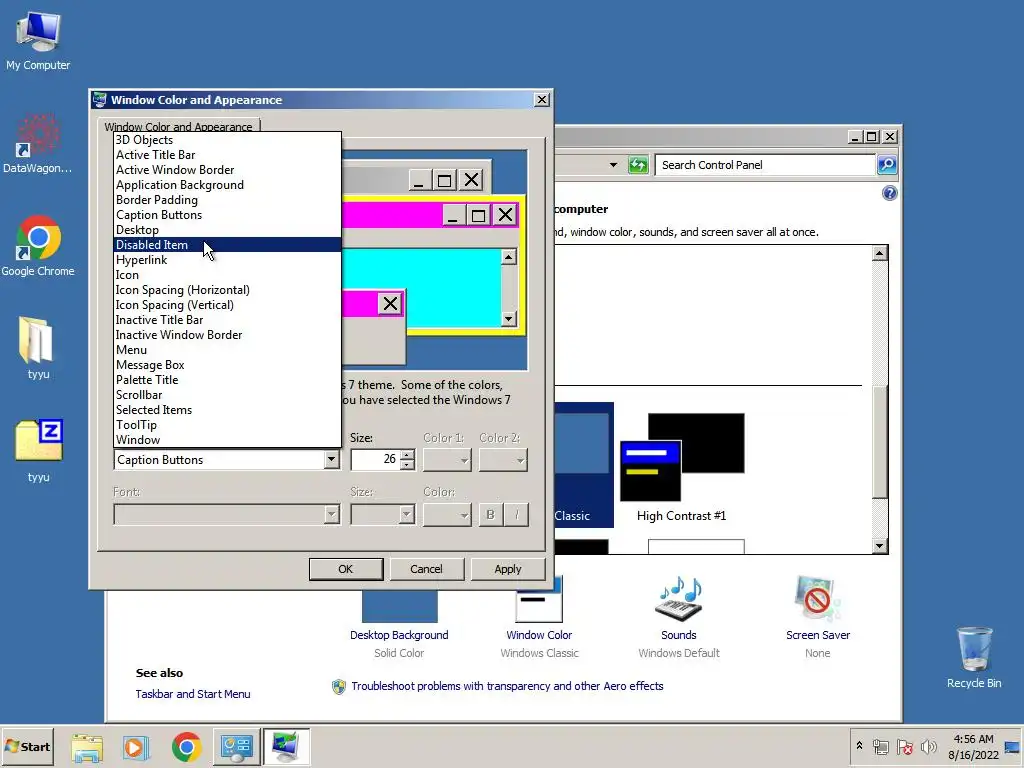Decrease the item Size spinner value
This screenshot has width=1024, height=768.
tap(408, 464)
